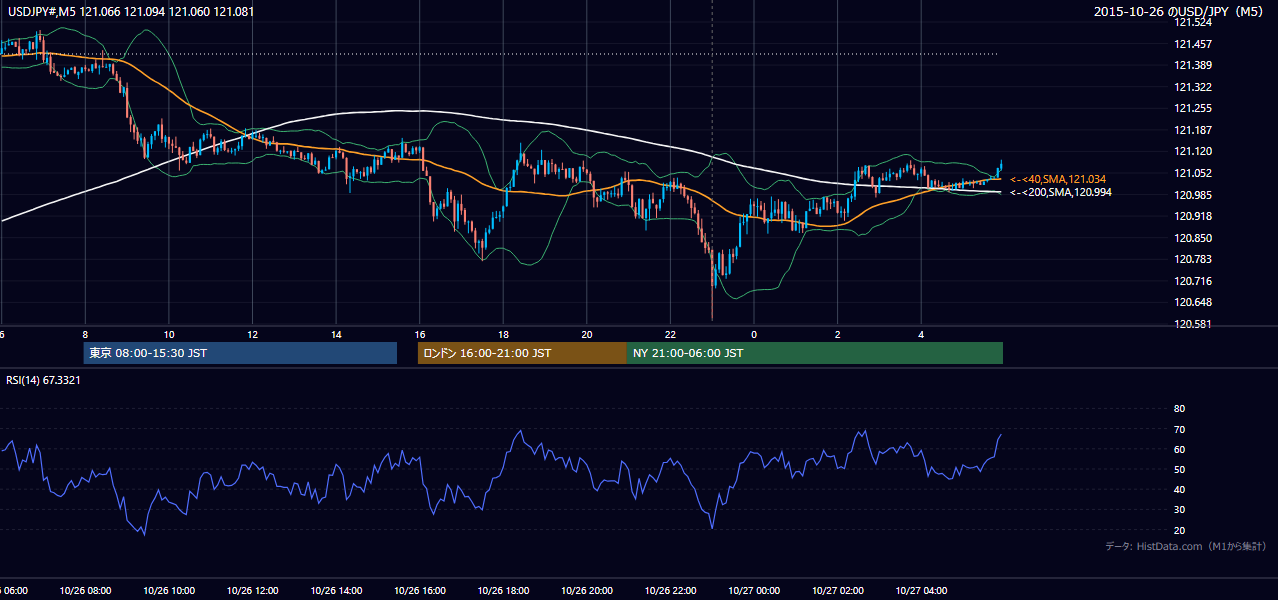Select the London 16:00-21:00 JST session bar

coord(522,353)
